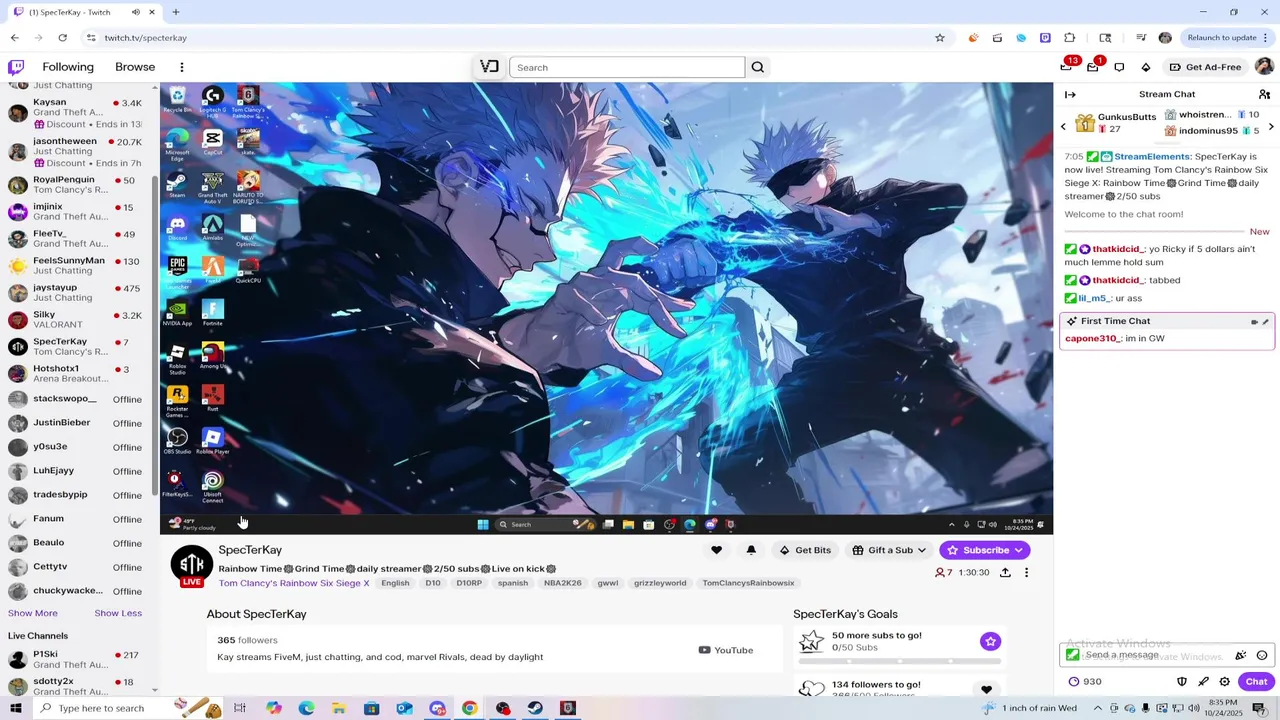Open the three-dot menu beside Browse
Screen dimensions: 1280x720
coord(182,67)
